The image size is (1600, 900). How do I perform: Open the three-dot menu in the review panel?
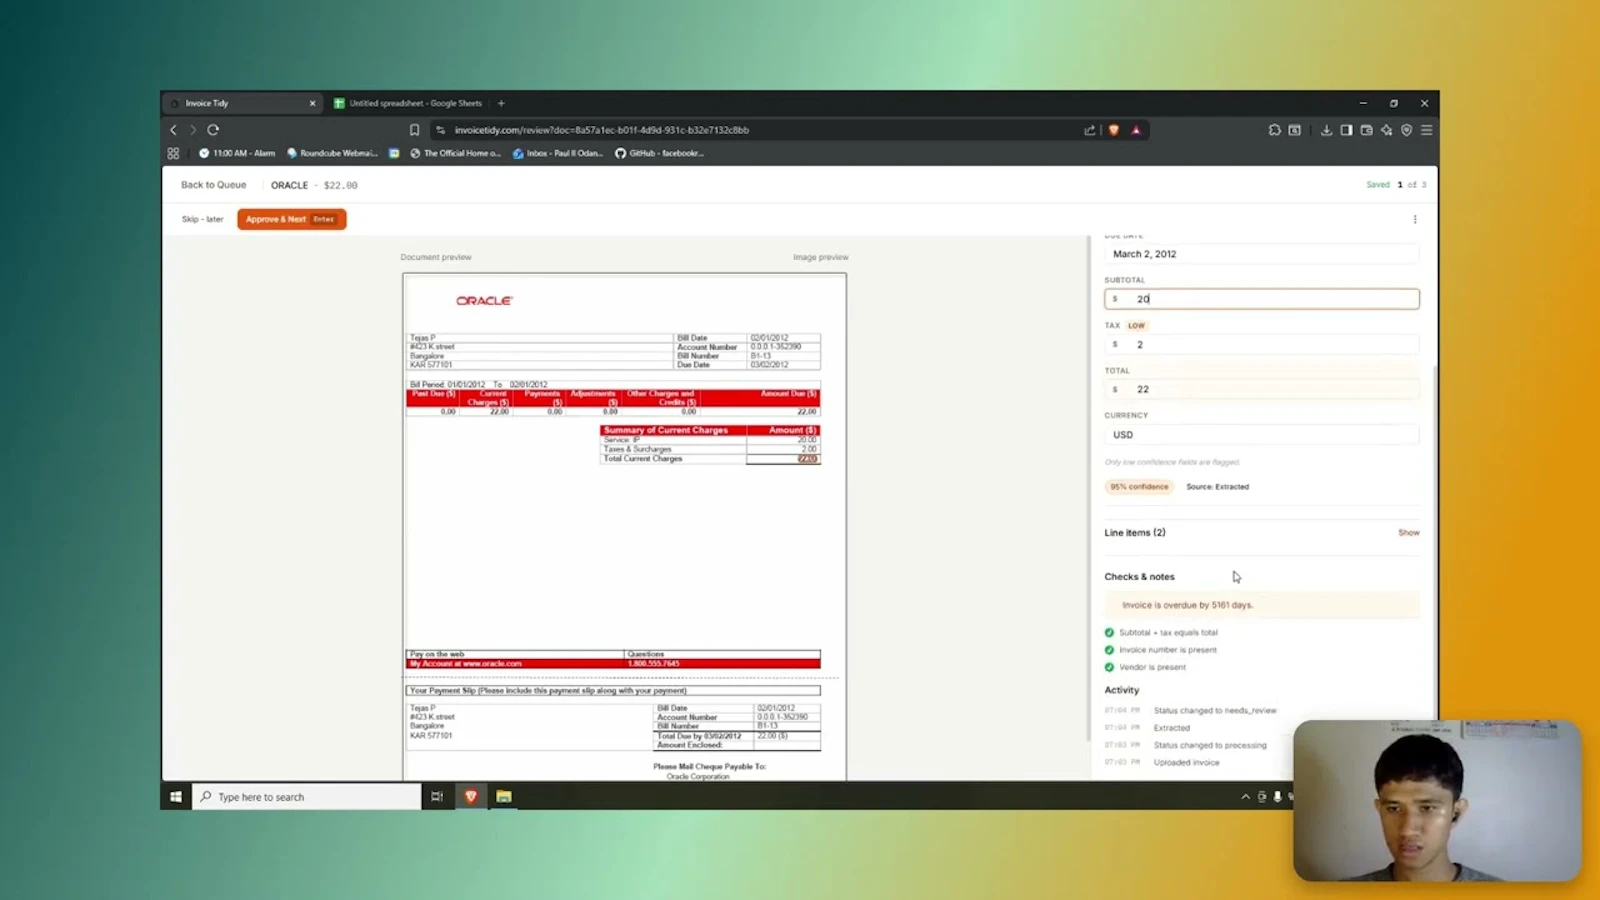1415,219
